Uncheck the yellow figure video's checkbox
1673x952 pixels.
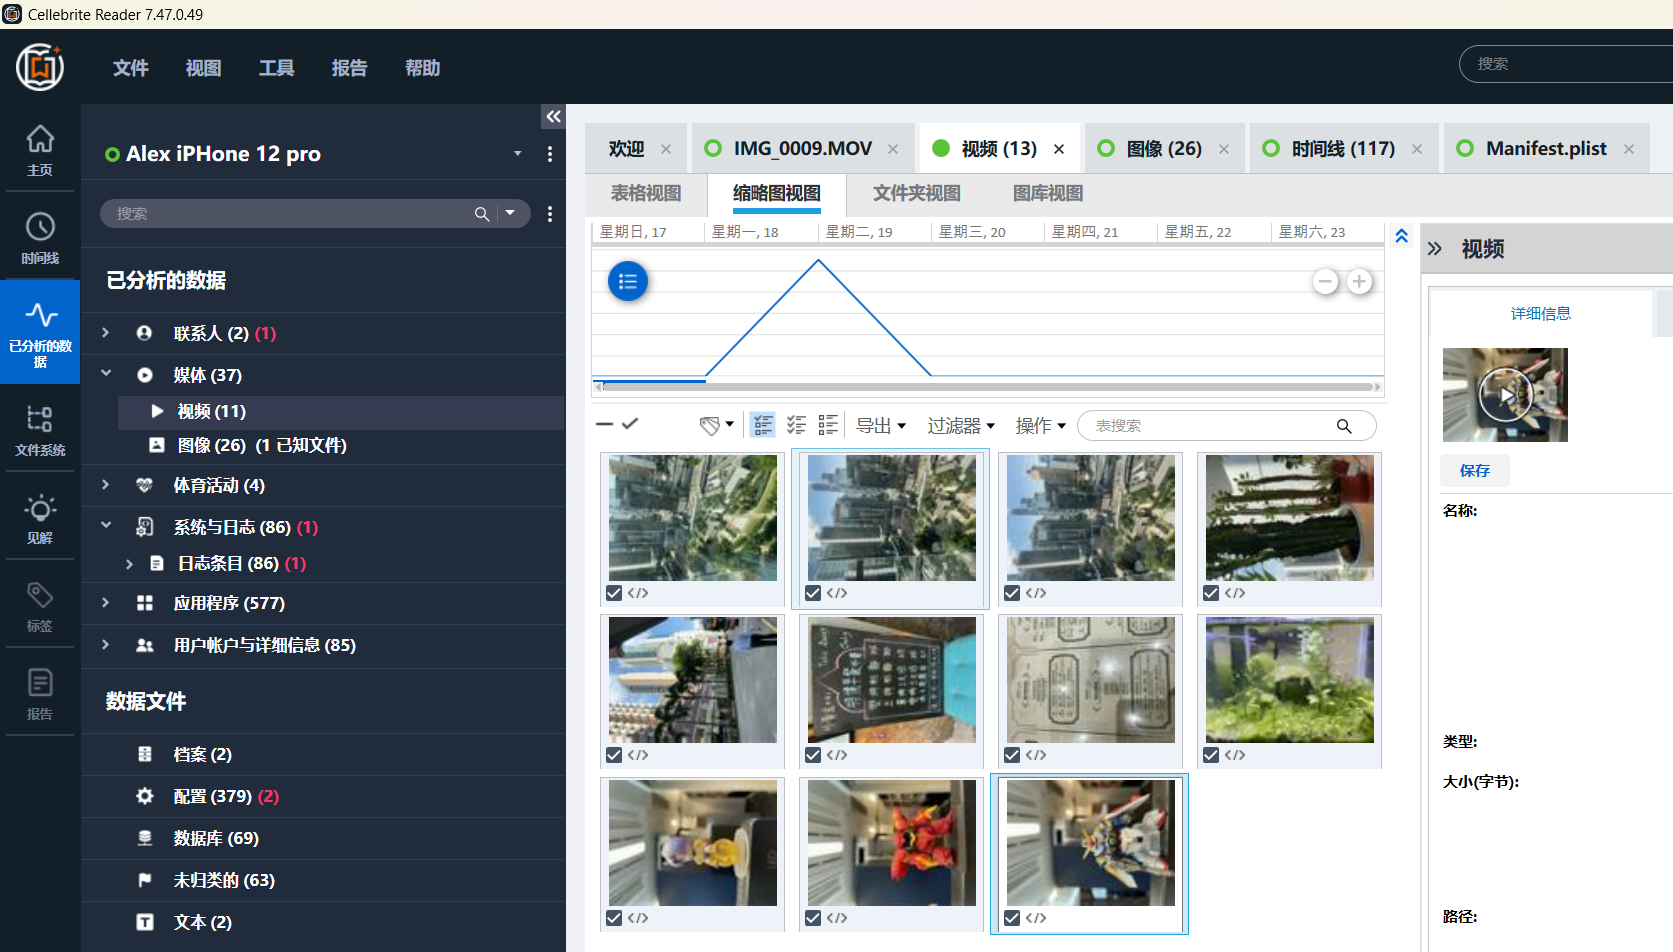614,918
